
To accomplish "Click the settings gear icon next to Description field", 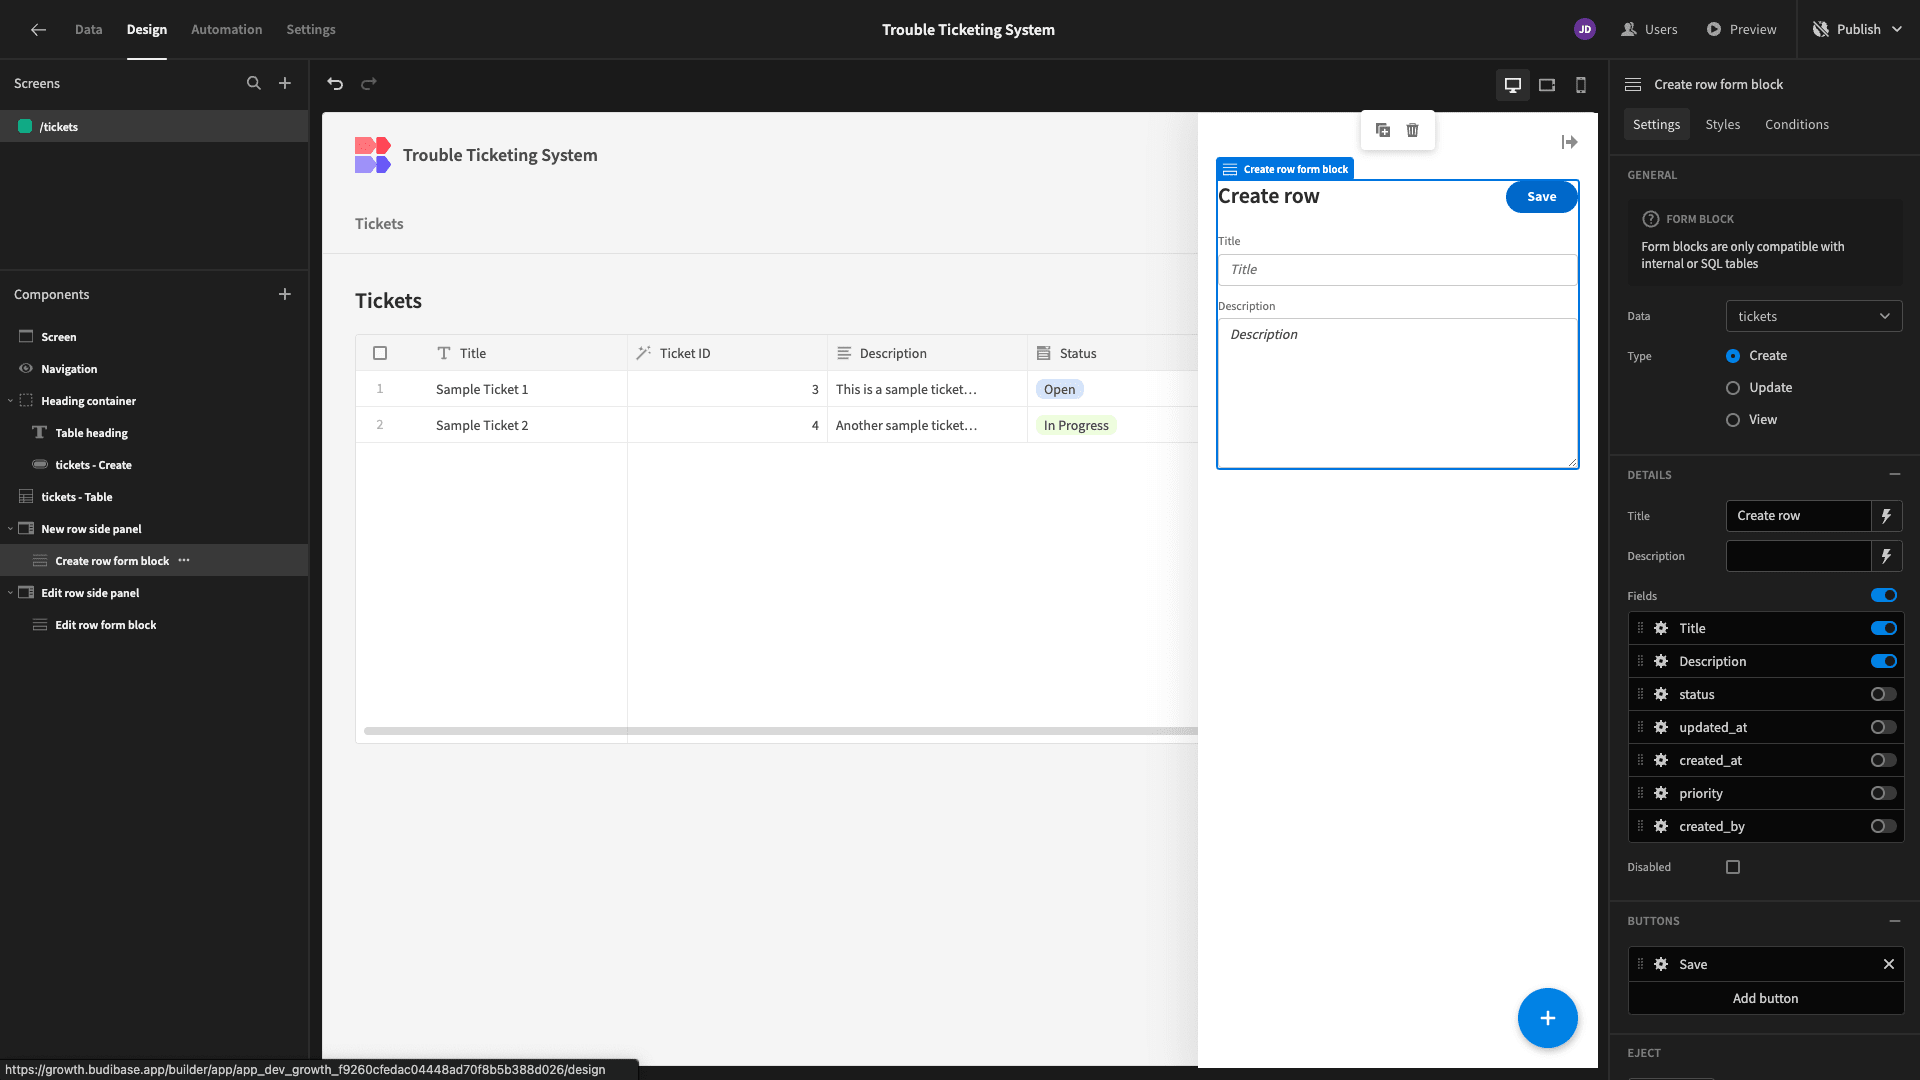I will click(x=1660, y=661).
